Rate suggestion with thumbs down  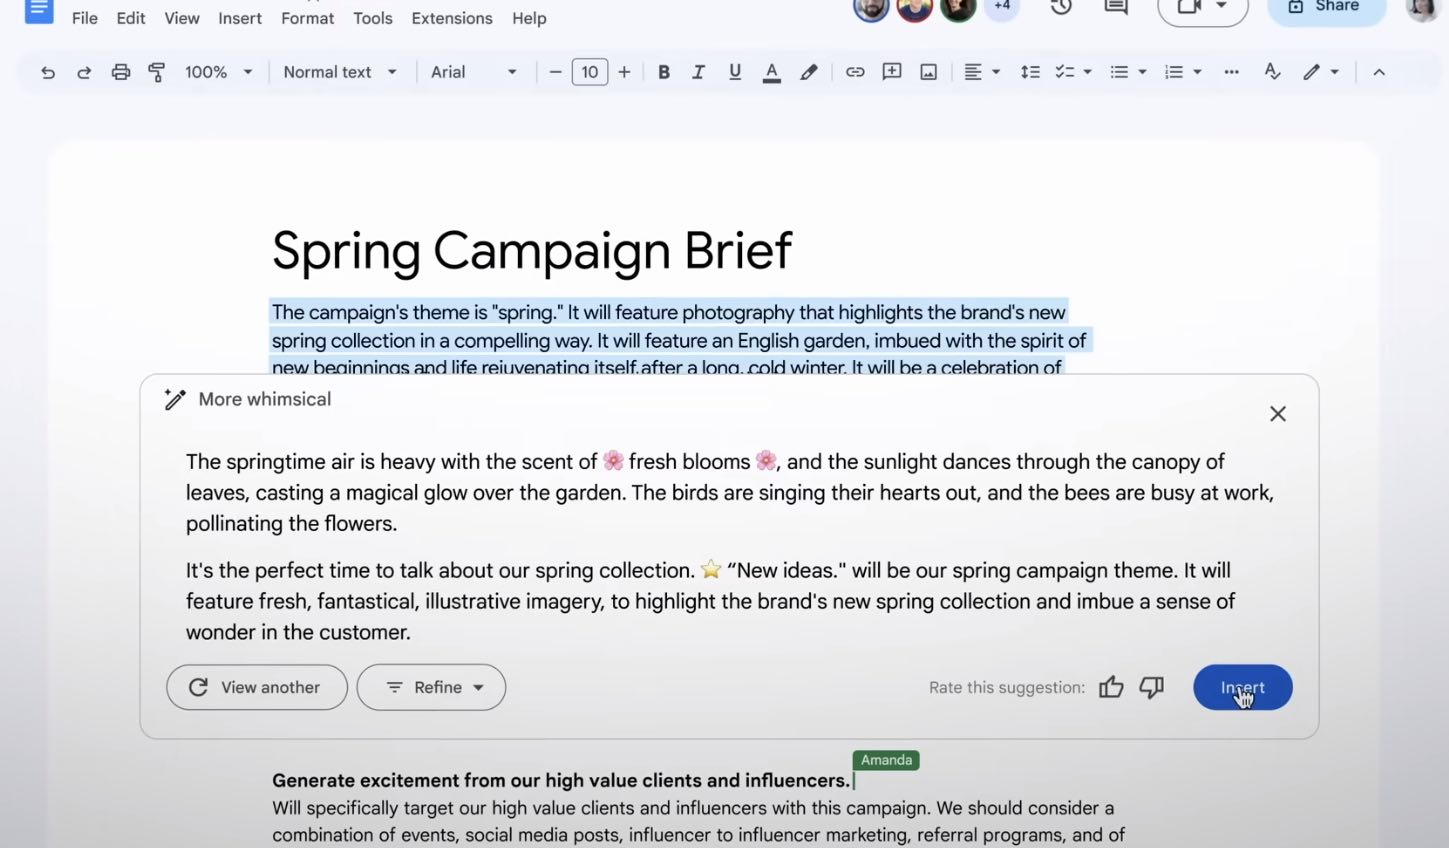click(x=1152, y=687)
